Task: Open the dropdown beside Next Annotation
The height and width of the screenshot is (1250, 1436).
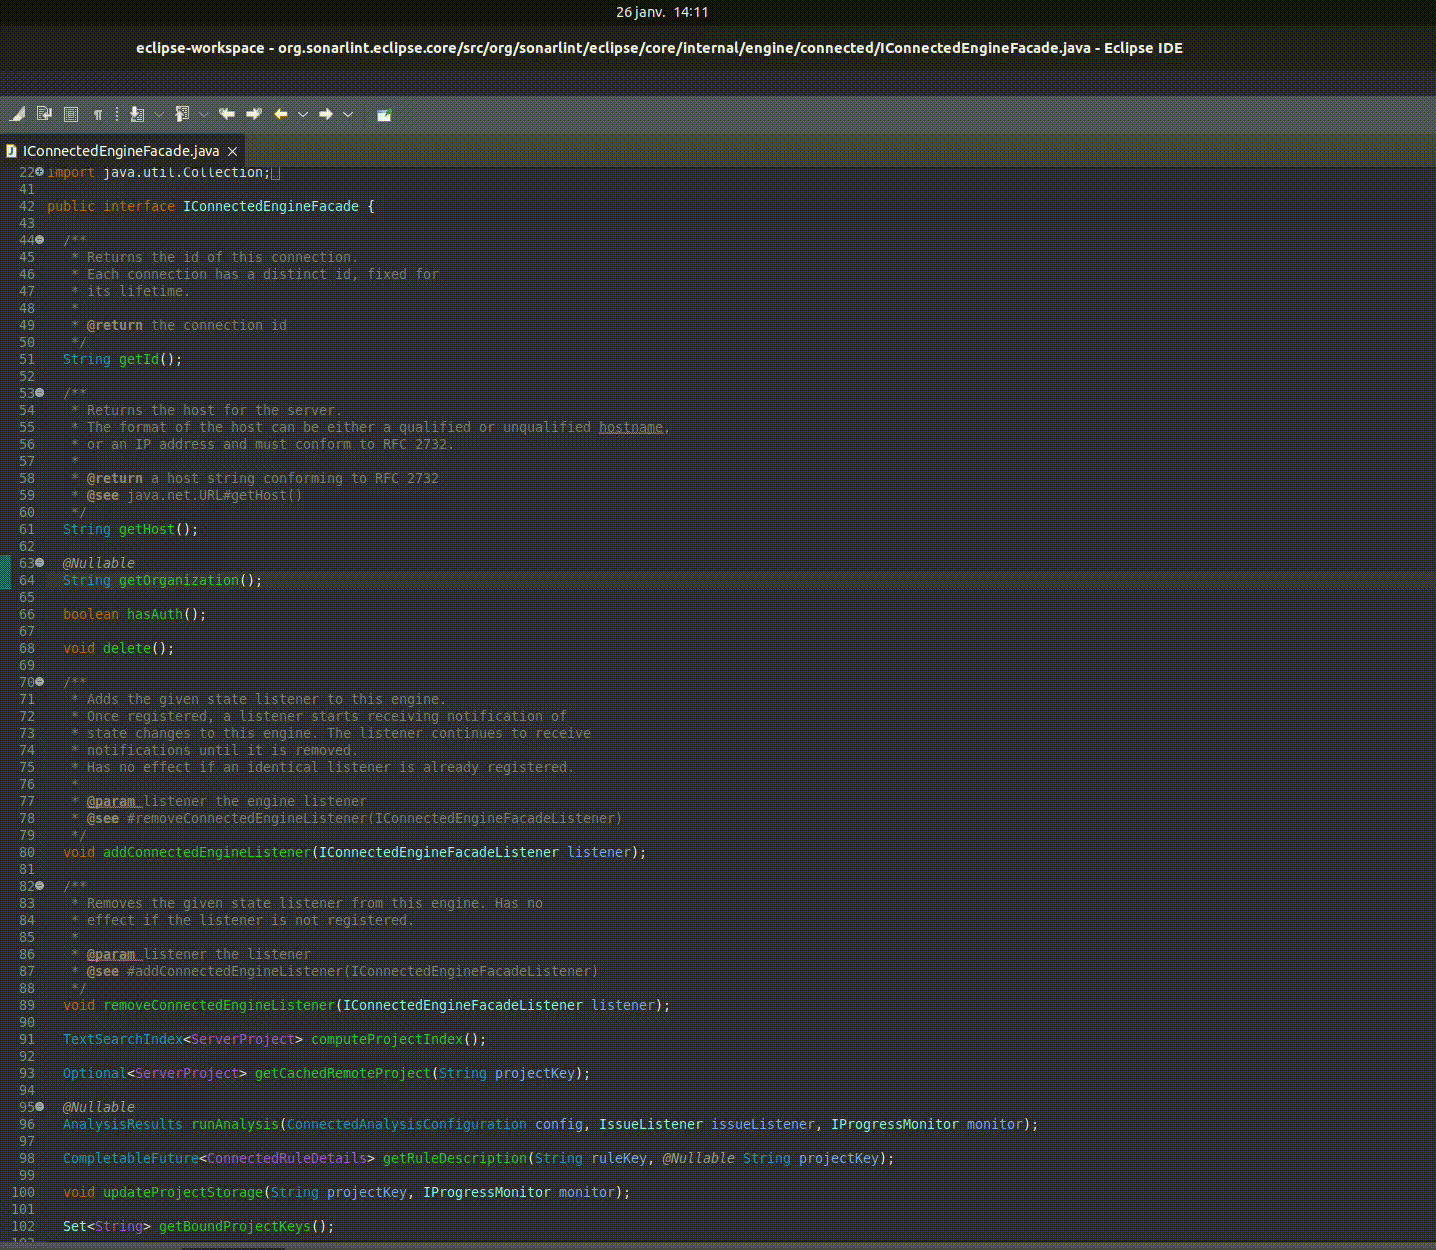Action: coord(160,114)
